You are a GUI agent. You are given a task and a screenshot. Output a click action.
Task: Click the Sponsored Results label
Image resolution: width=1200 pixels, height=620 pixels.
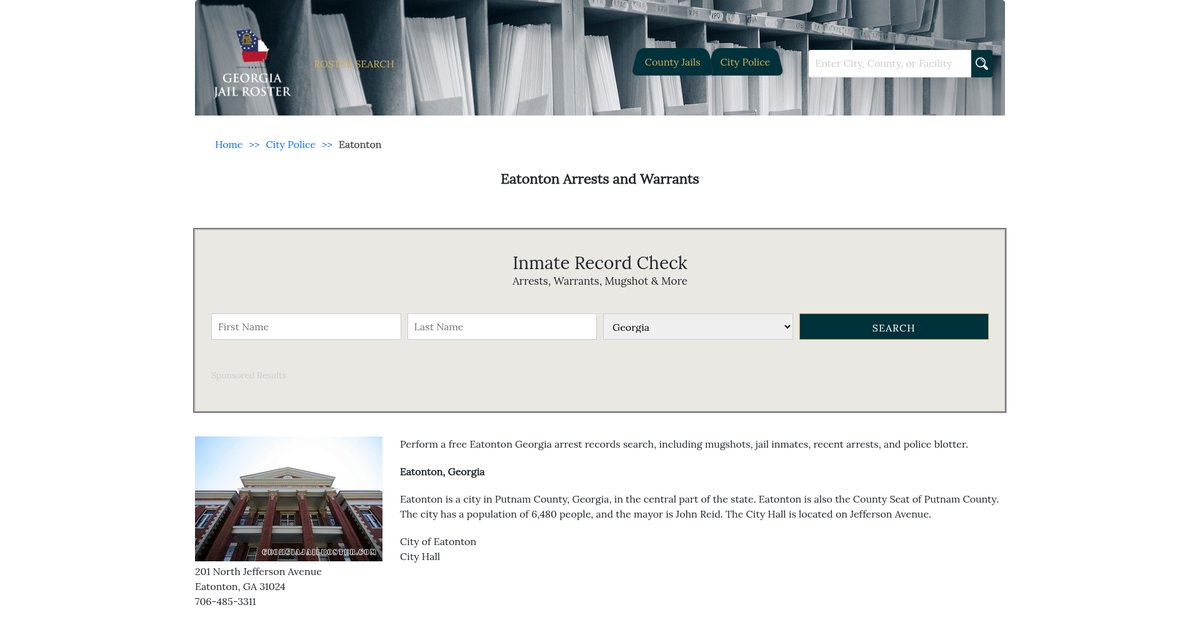coord(248,376)
